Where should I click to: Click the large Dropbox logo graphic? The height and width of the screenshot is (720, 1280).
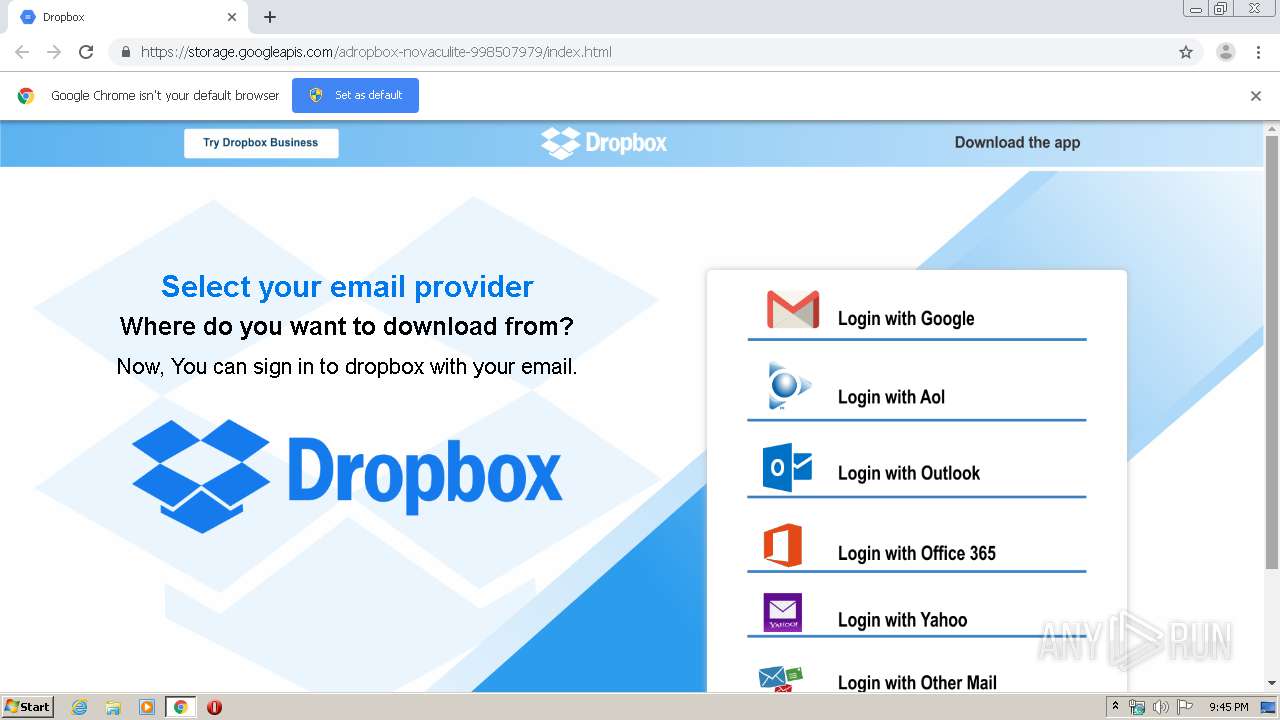coord(347,475)
